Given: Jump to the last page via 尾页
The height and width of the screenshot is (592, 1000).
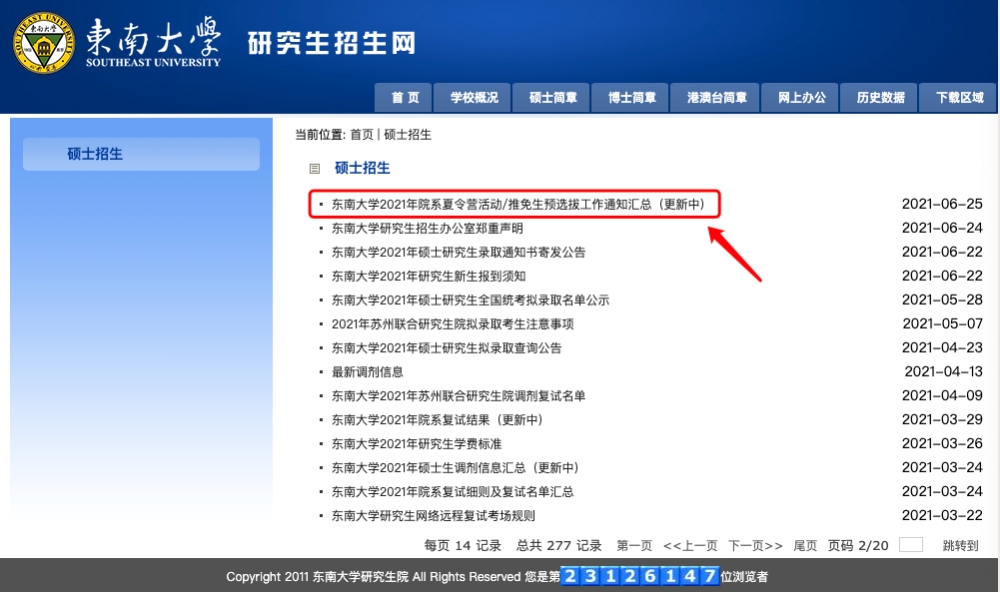Looking at the screenshot, I should 805,545.
